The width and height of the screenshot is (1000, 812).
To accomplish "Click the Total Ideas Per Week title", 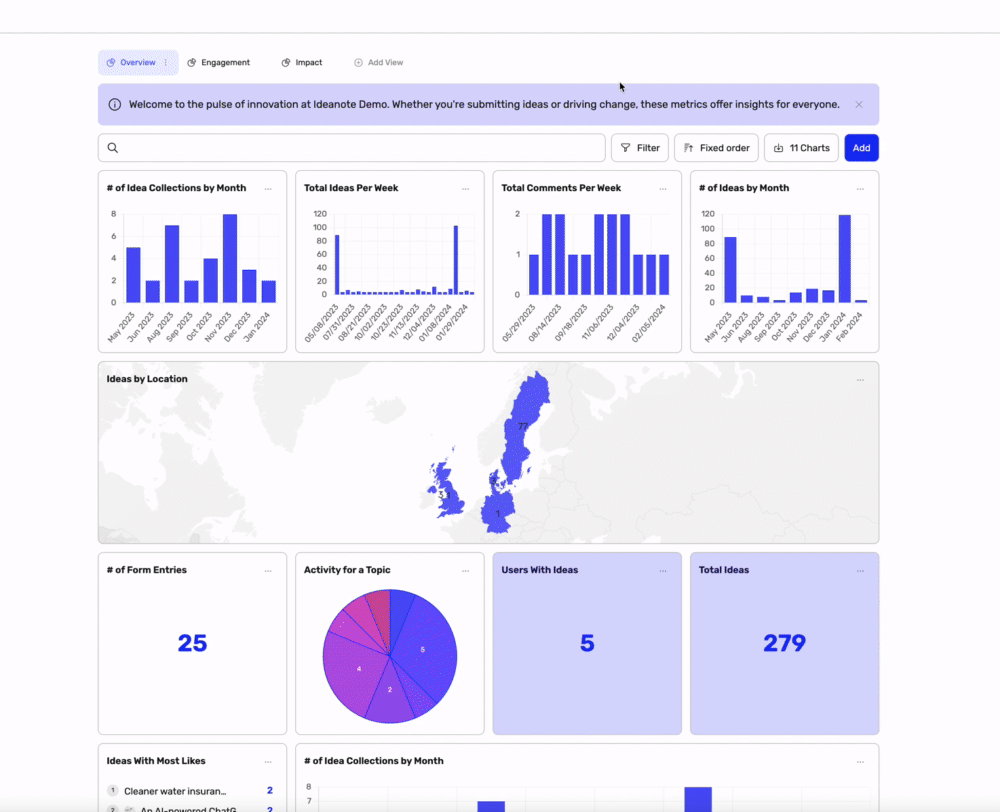I will pyautogui.click(x=351, y=188).
